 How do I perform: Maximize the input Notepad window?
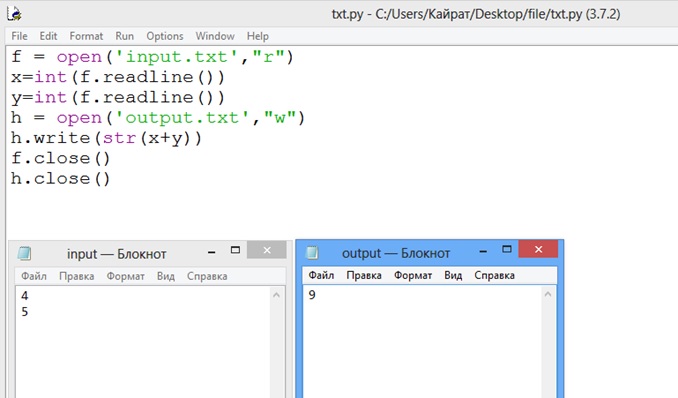click(x=235, y=250)
